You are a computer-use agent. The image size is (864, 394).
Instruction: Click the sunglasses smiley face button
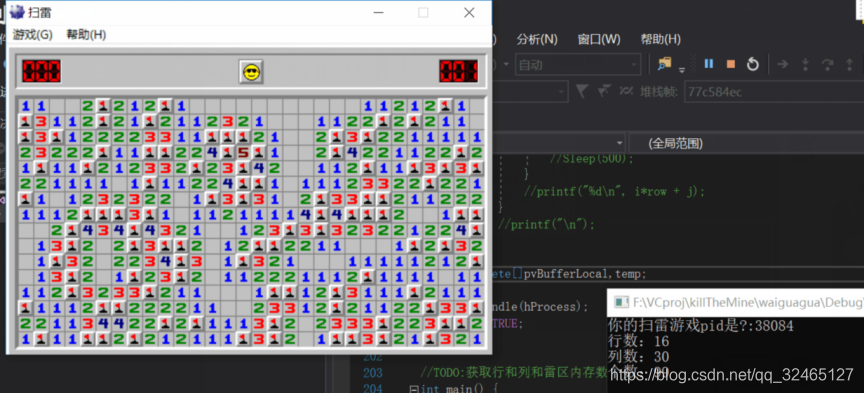coord(252,72)
